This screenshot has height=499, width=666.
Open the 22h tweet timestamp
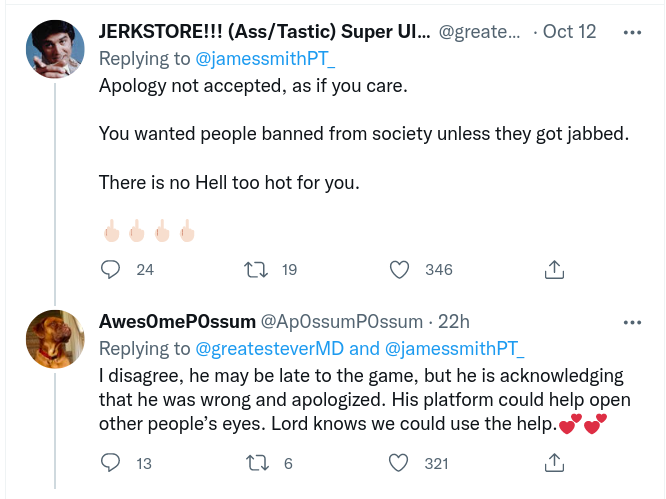coord(453,322)
